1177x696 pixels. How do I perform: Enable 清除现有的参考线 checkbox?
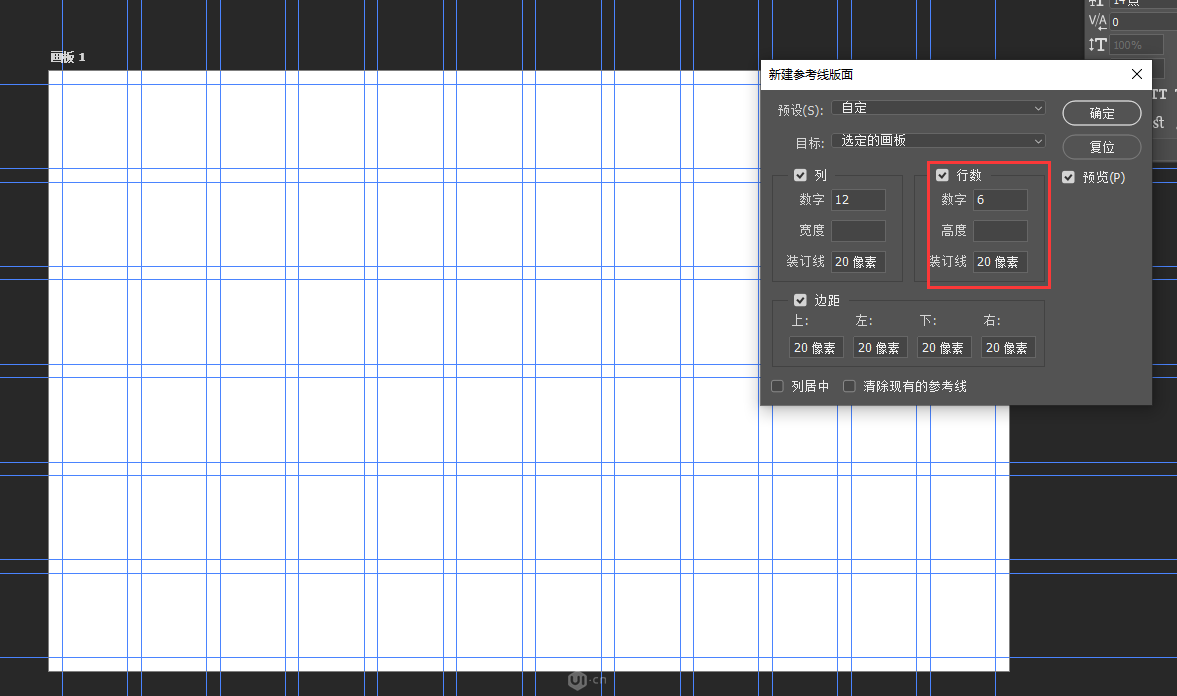click(x=849, y=386)
